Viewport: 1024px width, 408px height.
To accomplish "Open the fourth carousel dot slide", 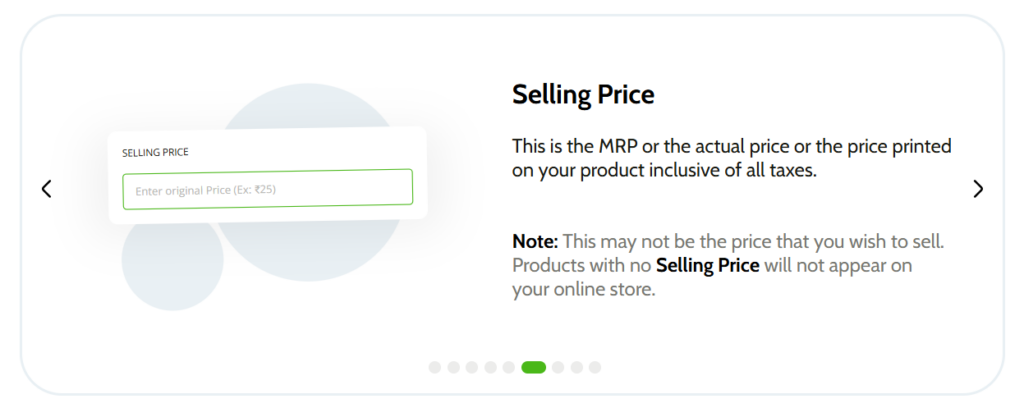I will (x=490, y=368).
